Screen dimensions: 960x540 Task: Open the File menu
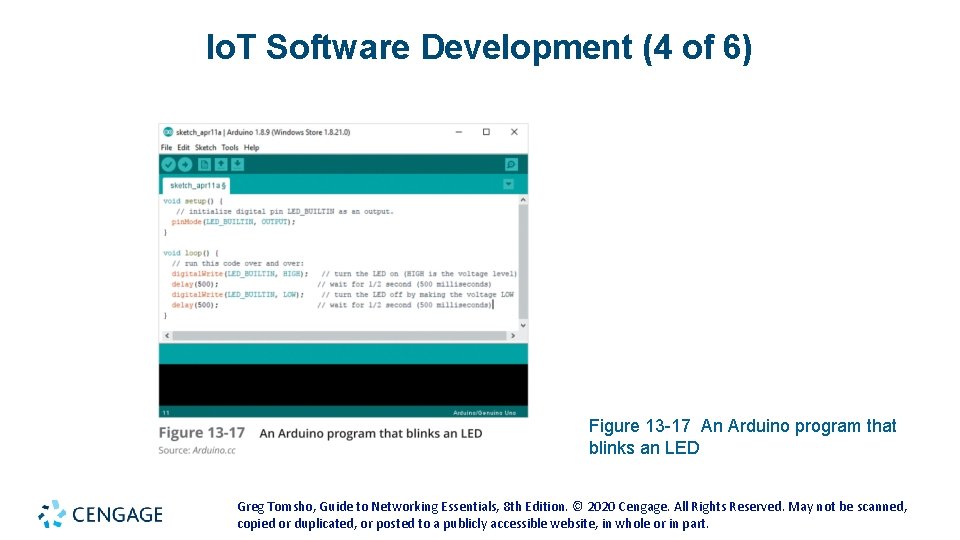167,148
